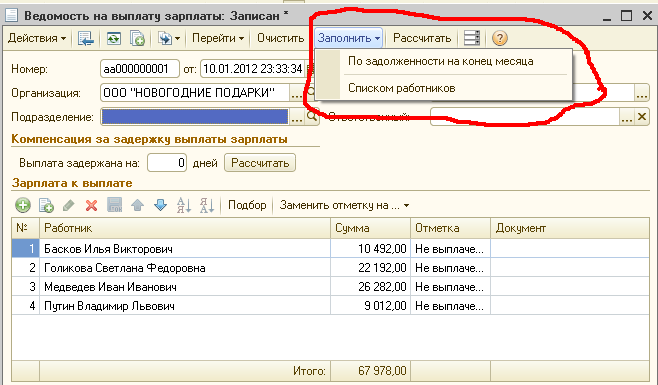Open selection button for Подразделение field
Viewport: 658px width, 385px height.
(297, 117)
